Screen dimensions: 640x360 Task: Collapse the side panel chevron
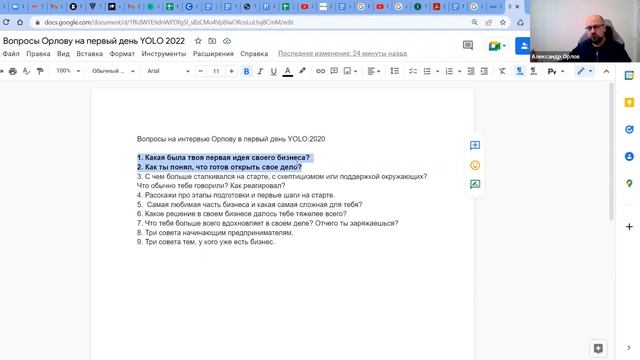coord(629,348)
